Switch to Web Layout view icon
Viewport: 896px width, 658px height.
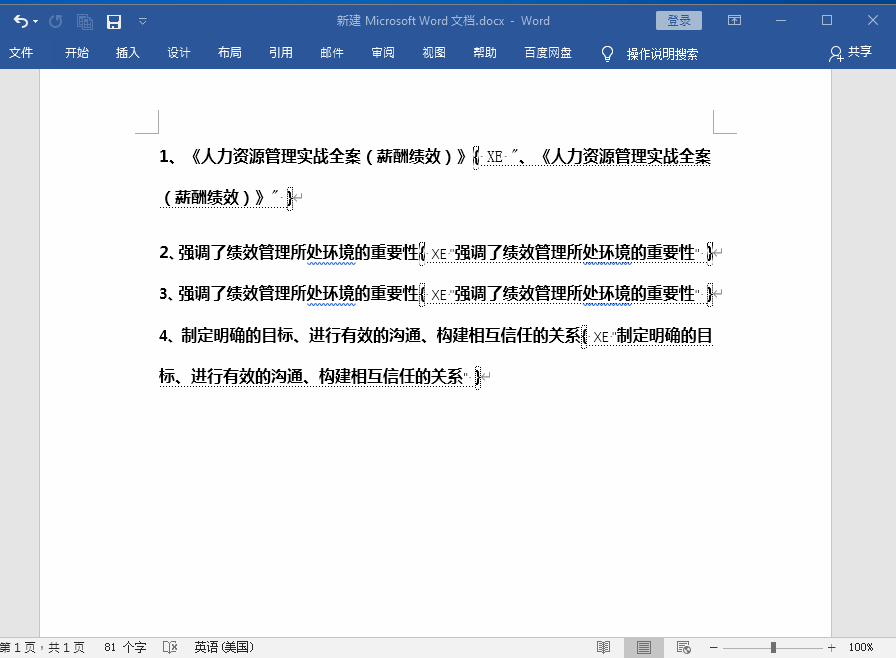click(683, 647)
